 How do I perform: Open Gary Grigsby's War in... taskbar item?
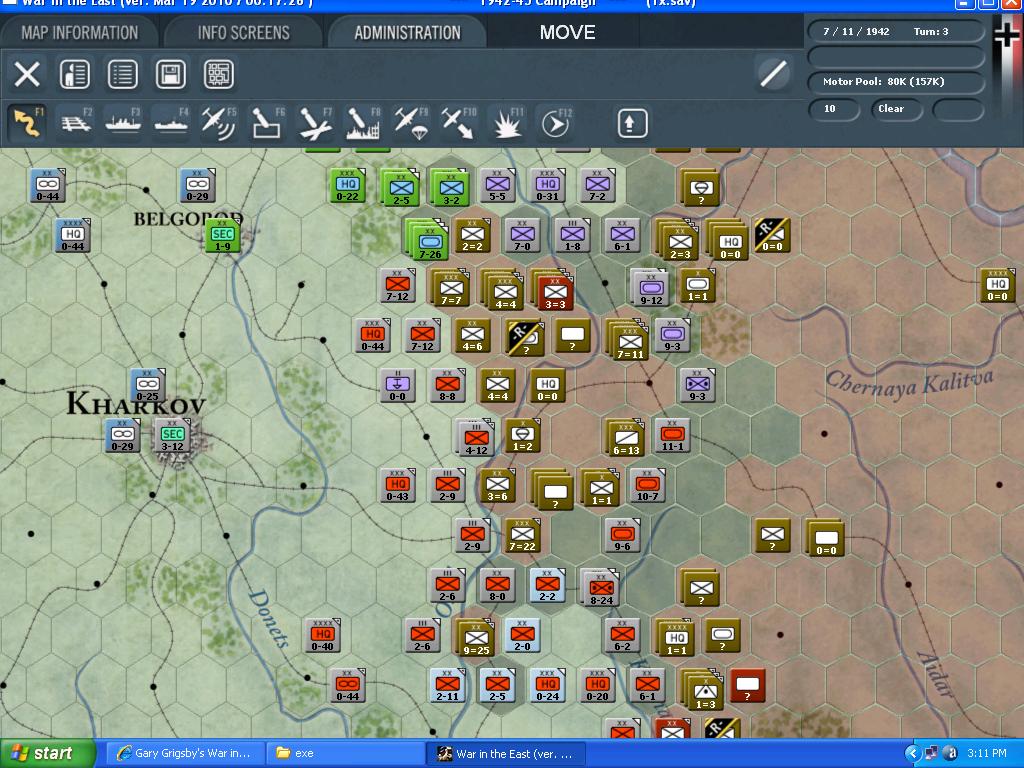(x=185, y=753)
